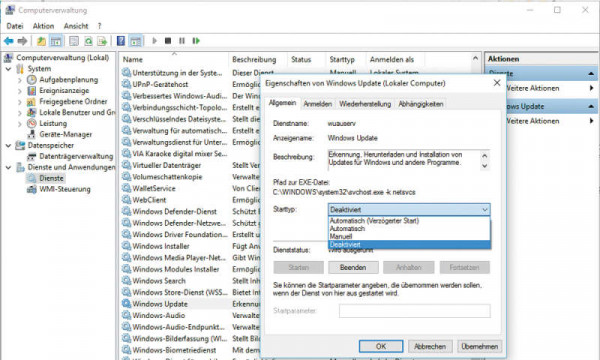Click the Stop service square icon
Screen dimensions: 600x360
coord(168,41)
